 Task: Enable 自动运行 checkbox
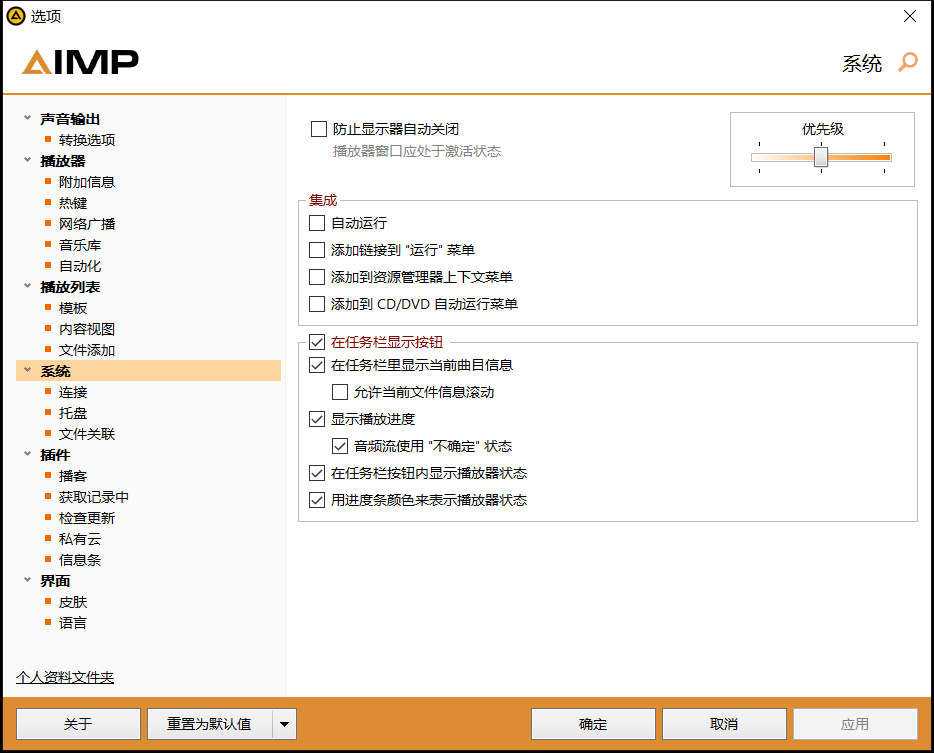[317, 223]
